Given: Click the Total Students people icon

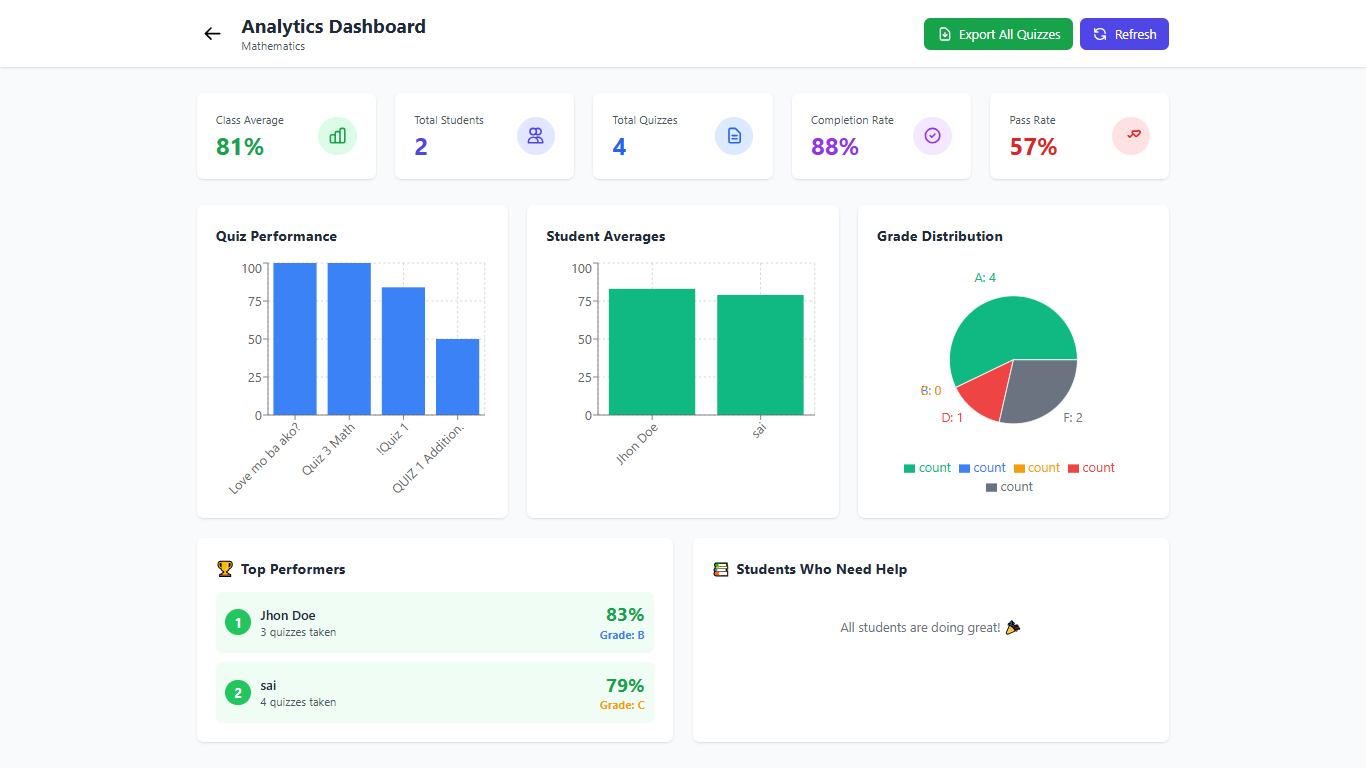Looking at the screenshot, I should pyautogui.click(x=535, y=136).
